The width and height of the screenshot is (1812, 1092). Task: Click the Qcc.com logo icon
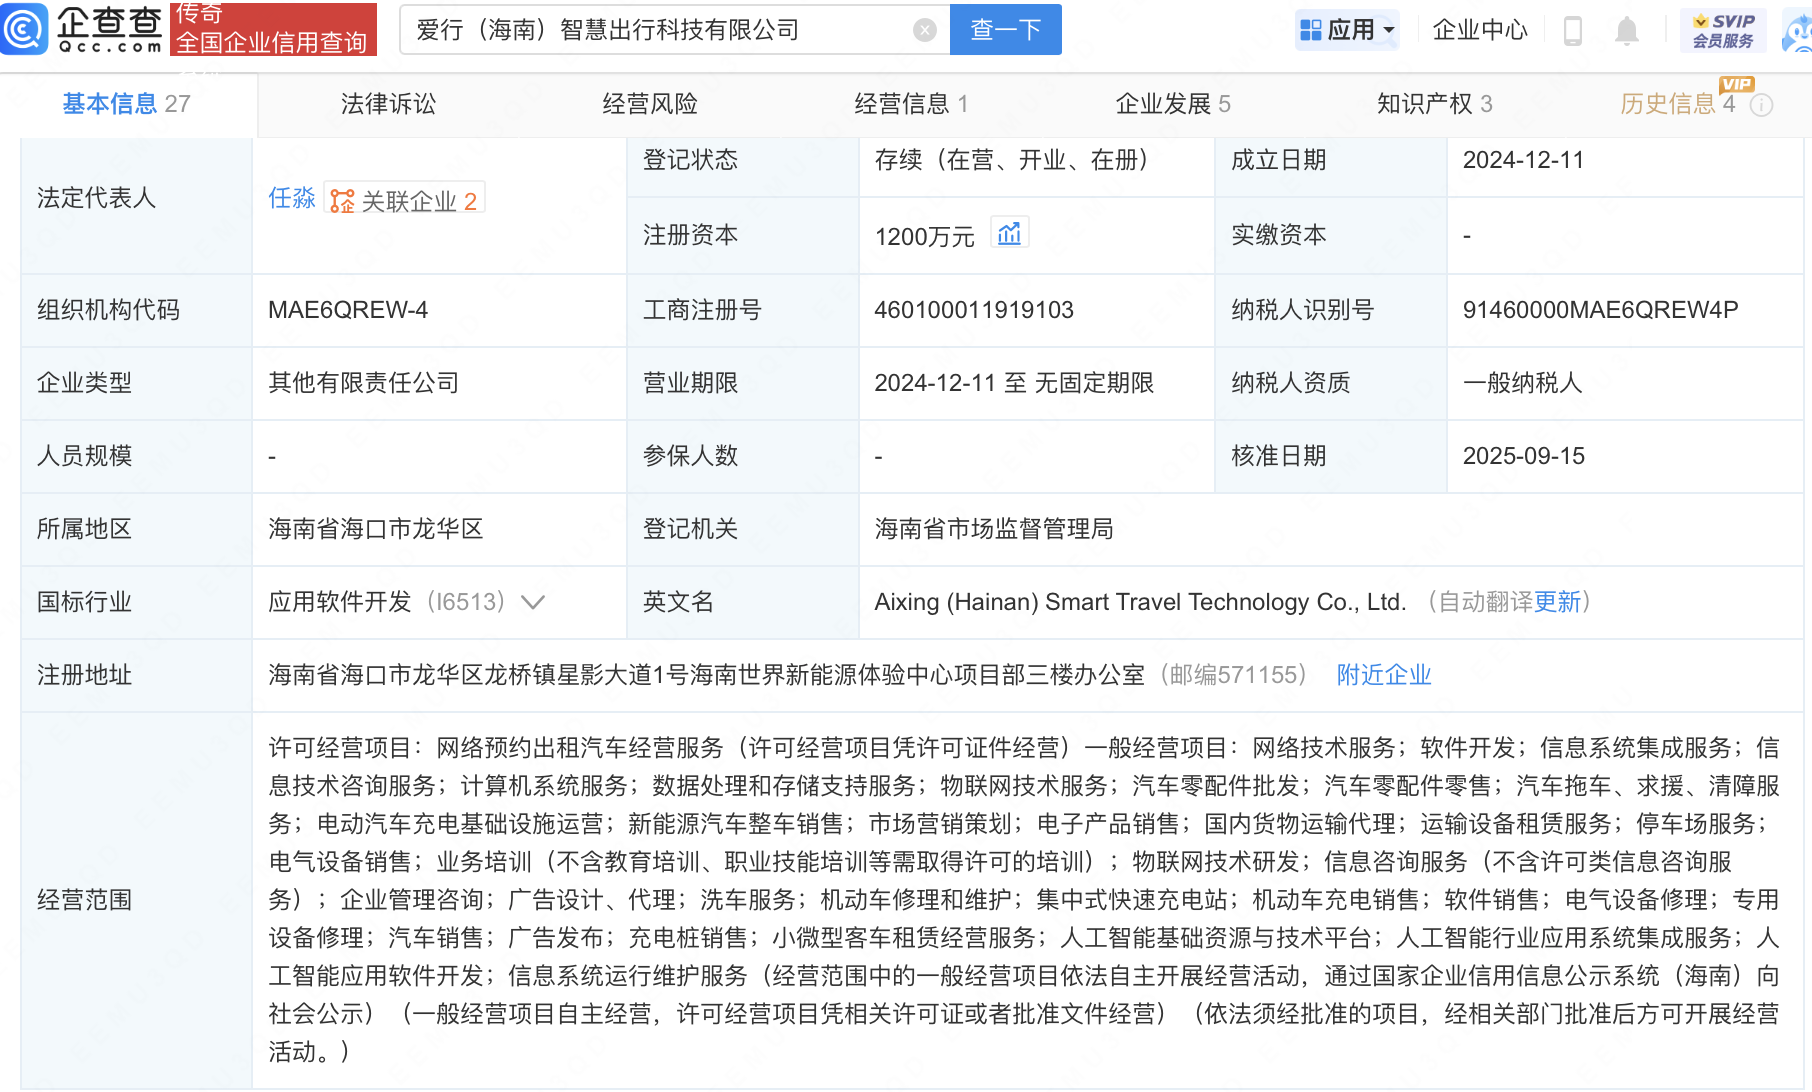(26, 29)
